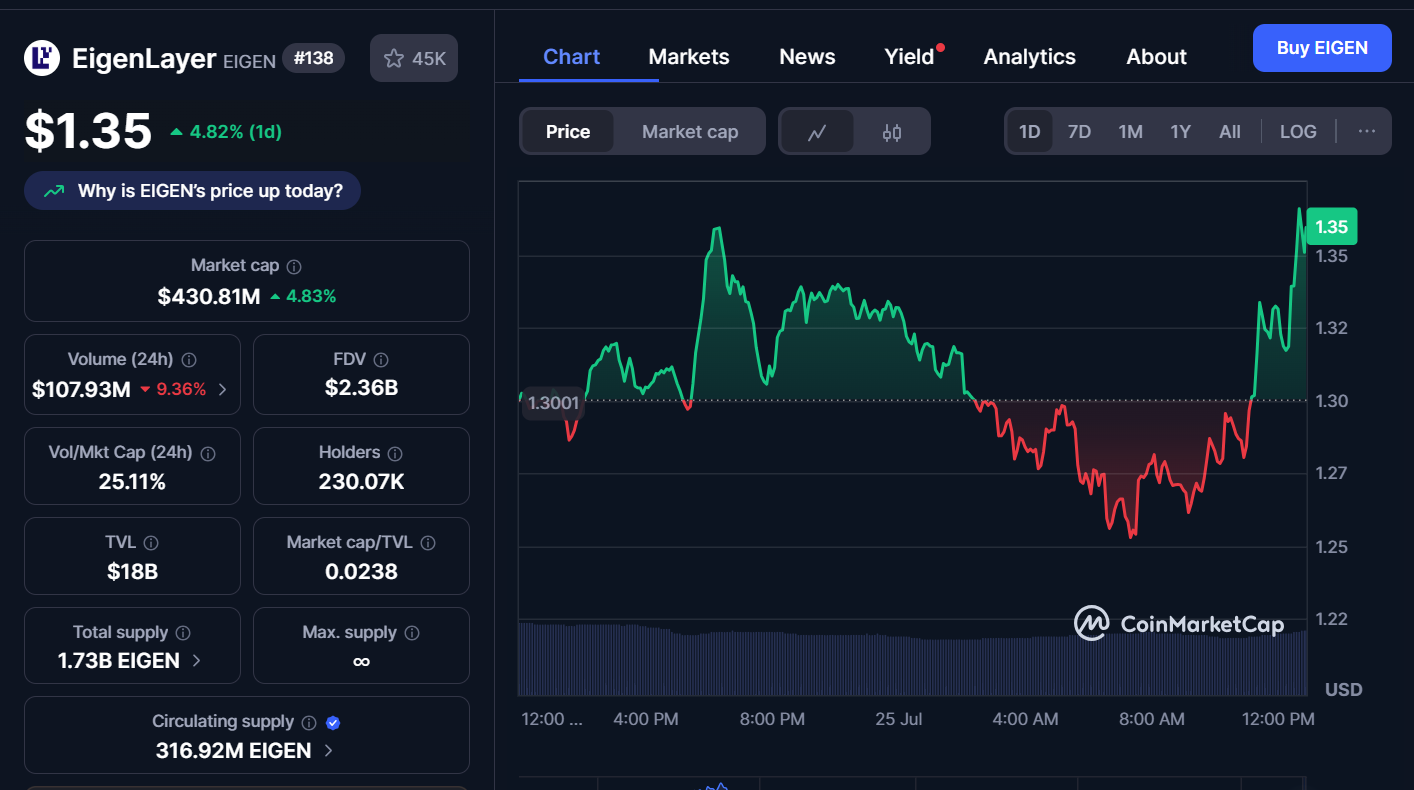Set chart range to 7D
Viewport: 1414px width, 790px height.
tap(1079, 132)
